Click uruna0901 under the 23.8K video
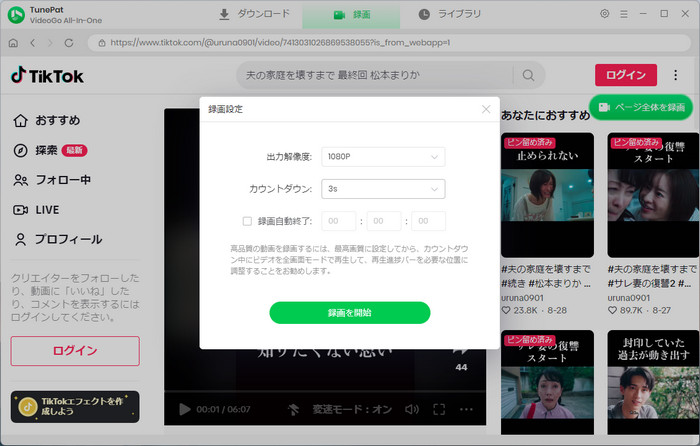The width and height of the screenshot is (700, 446). pyautogui.click(x=522, y=298)
